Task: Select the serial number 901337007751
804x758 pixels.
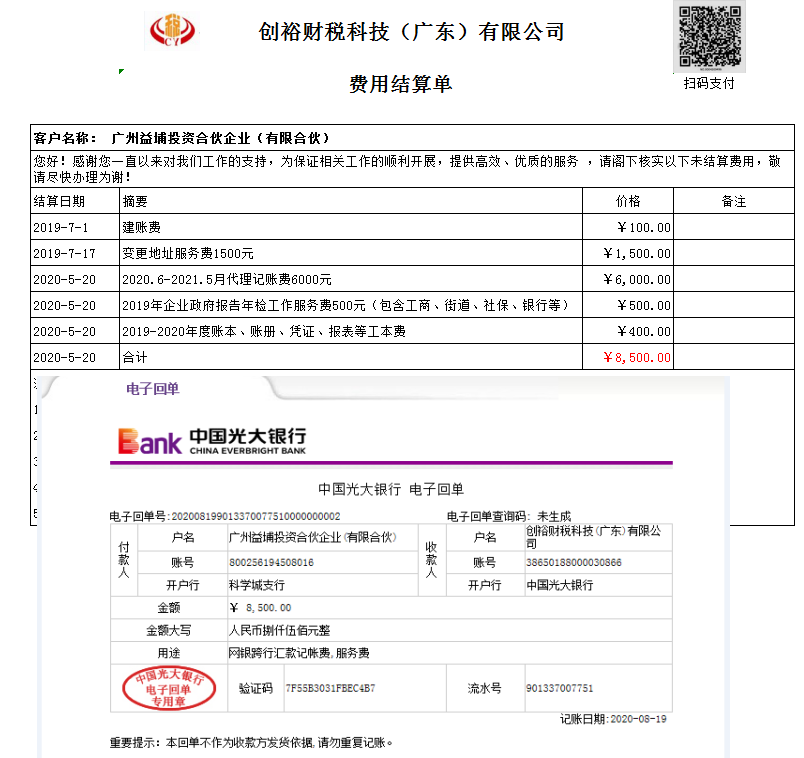Action: [559, 688]
